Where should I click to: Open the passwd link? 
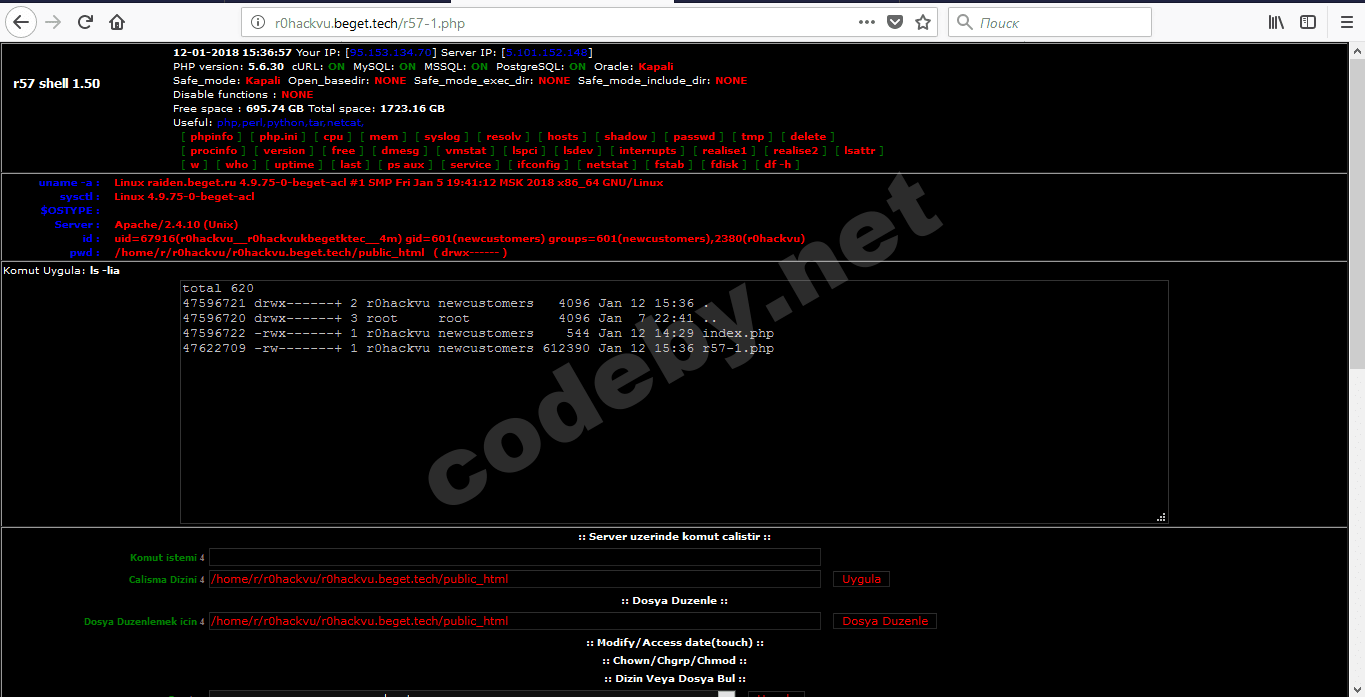click(693, 136)
